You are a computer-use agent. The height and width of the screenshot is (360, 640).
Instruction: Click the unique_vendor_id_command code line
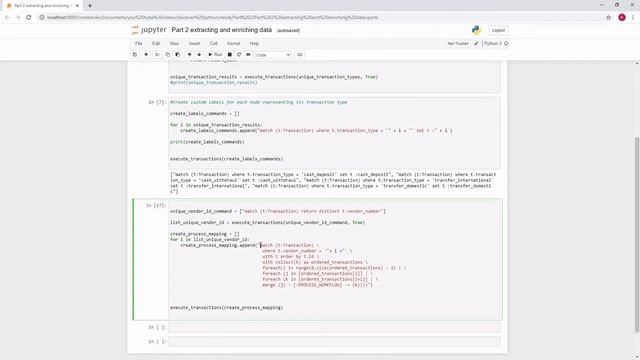coord(278,211)
